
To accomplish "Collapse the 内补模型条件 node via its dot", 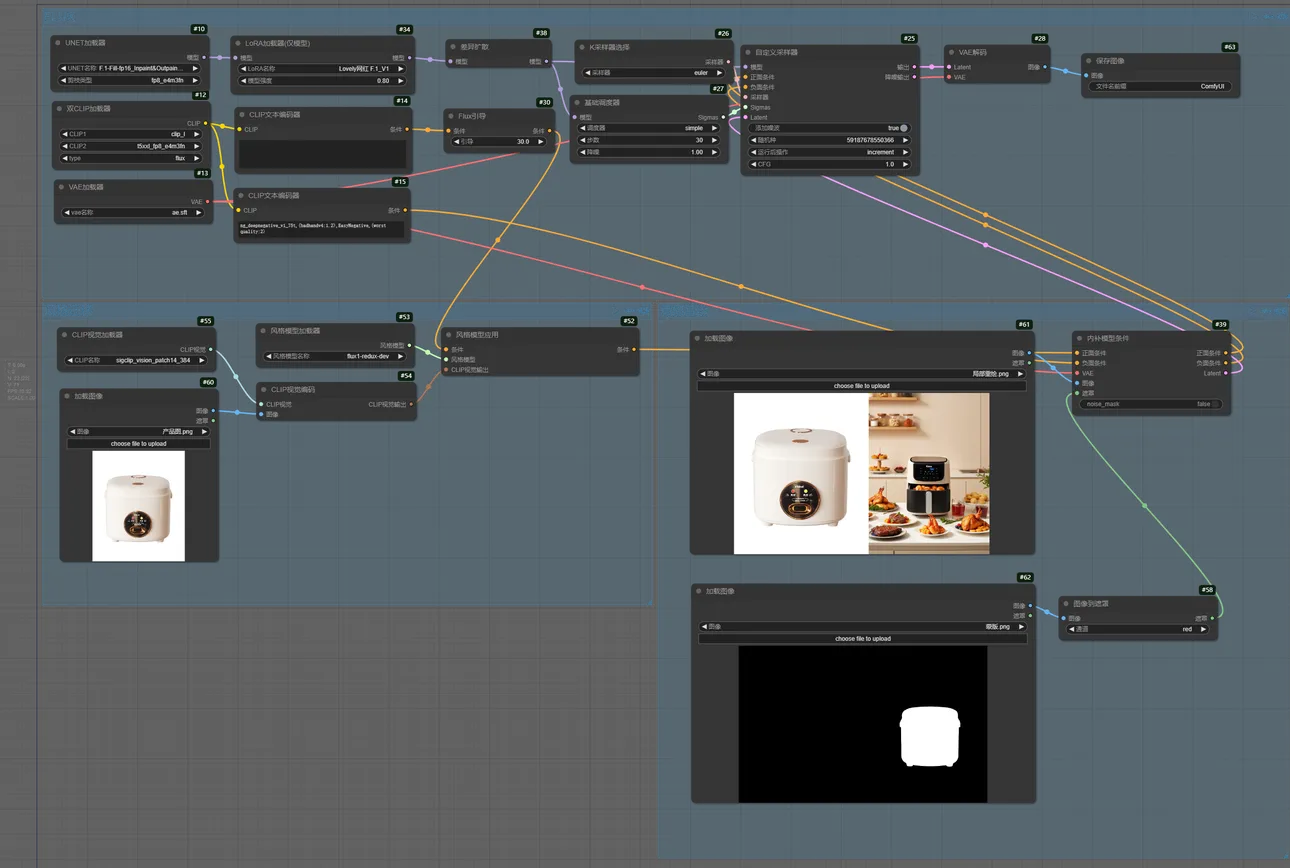I will point(1079,339).
